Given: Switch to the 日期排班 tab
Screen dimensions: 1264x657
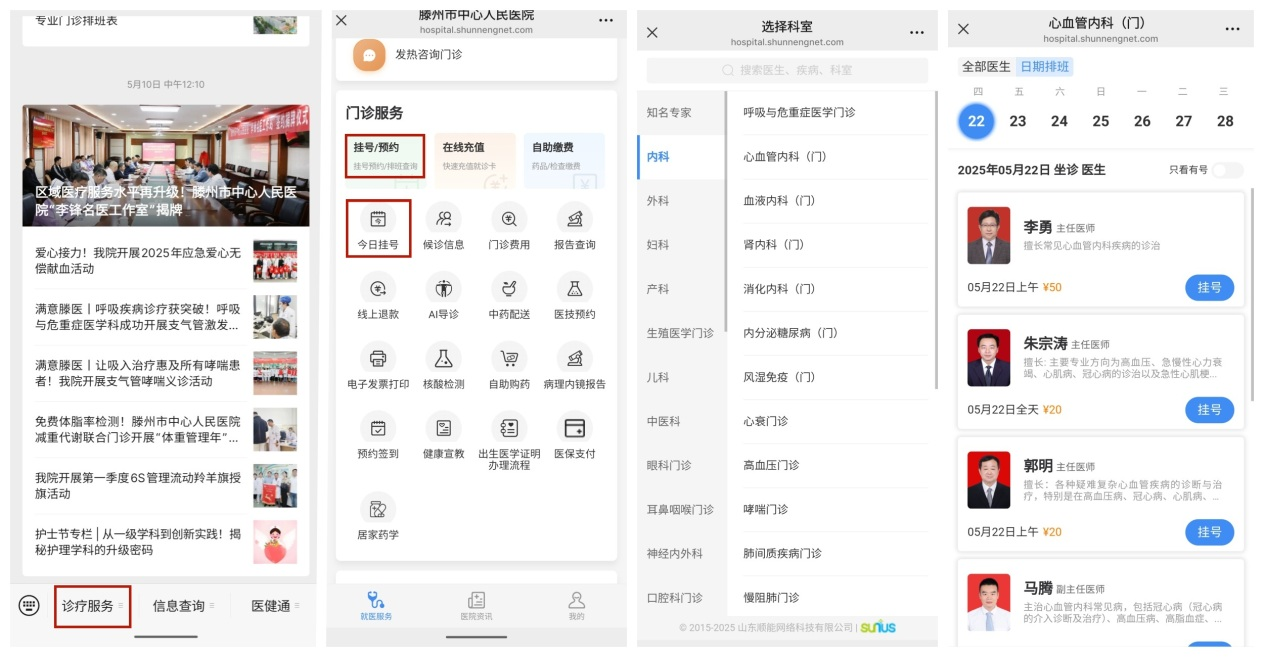Looking at the screenshot, I should click(1044, 67).
